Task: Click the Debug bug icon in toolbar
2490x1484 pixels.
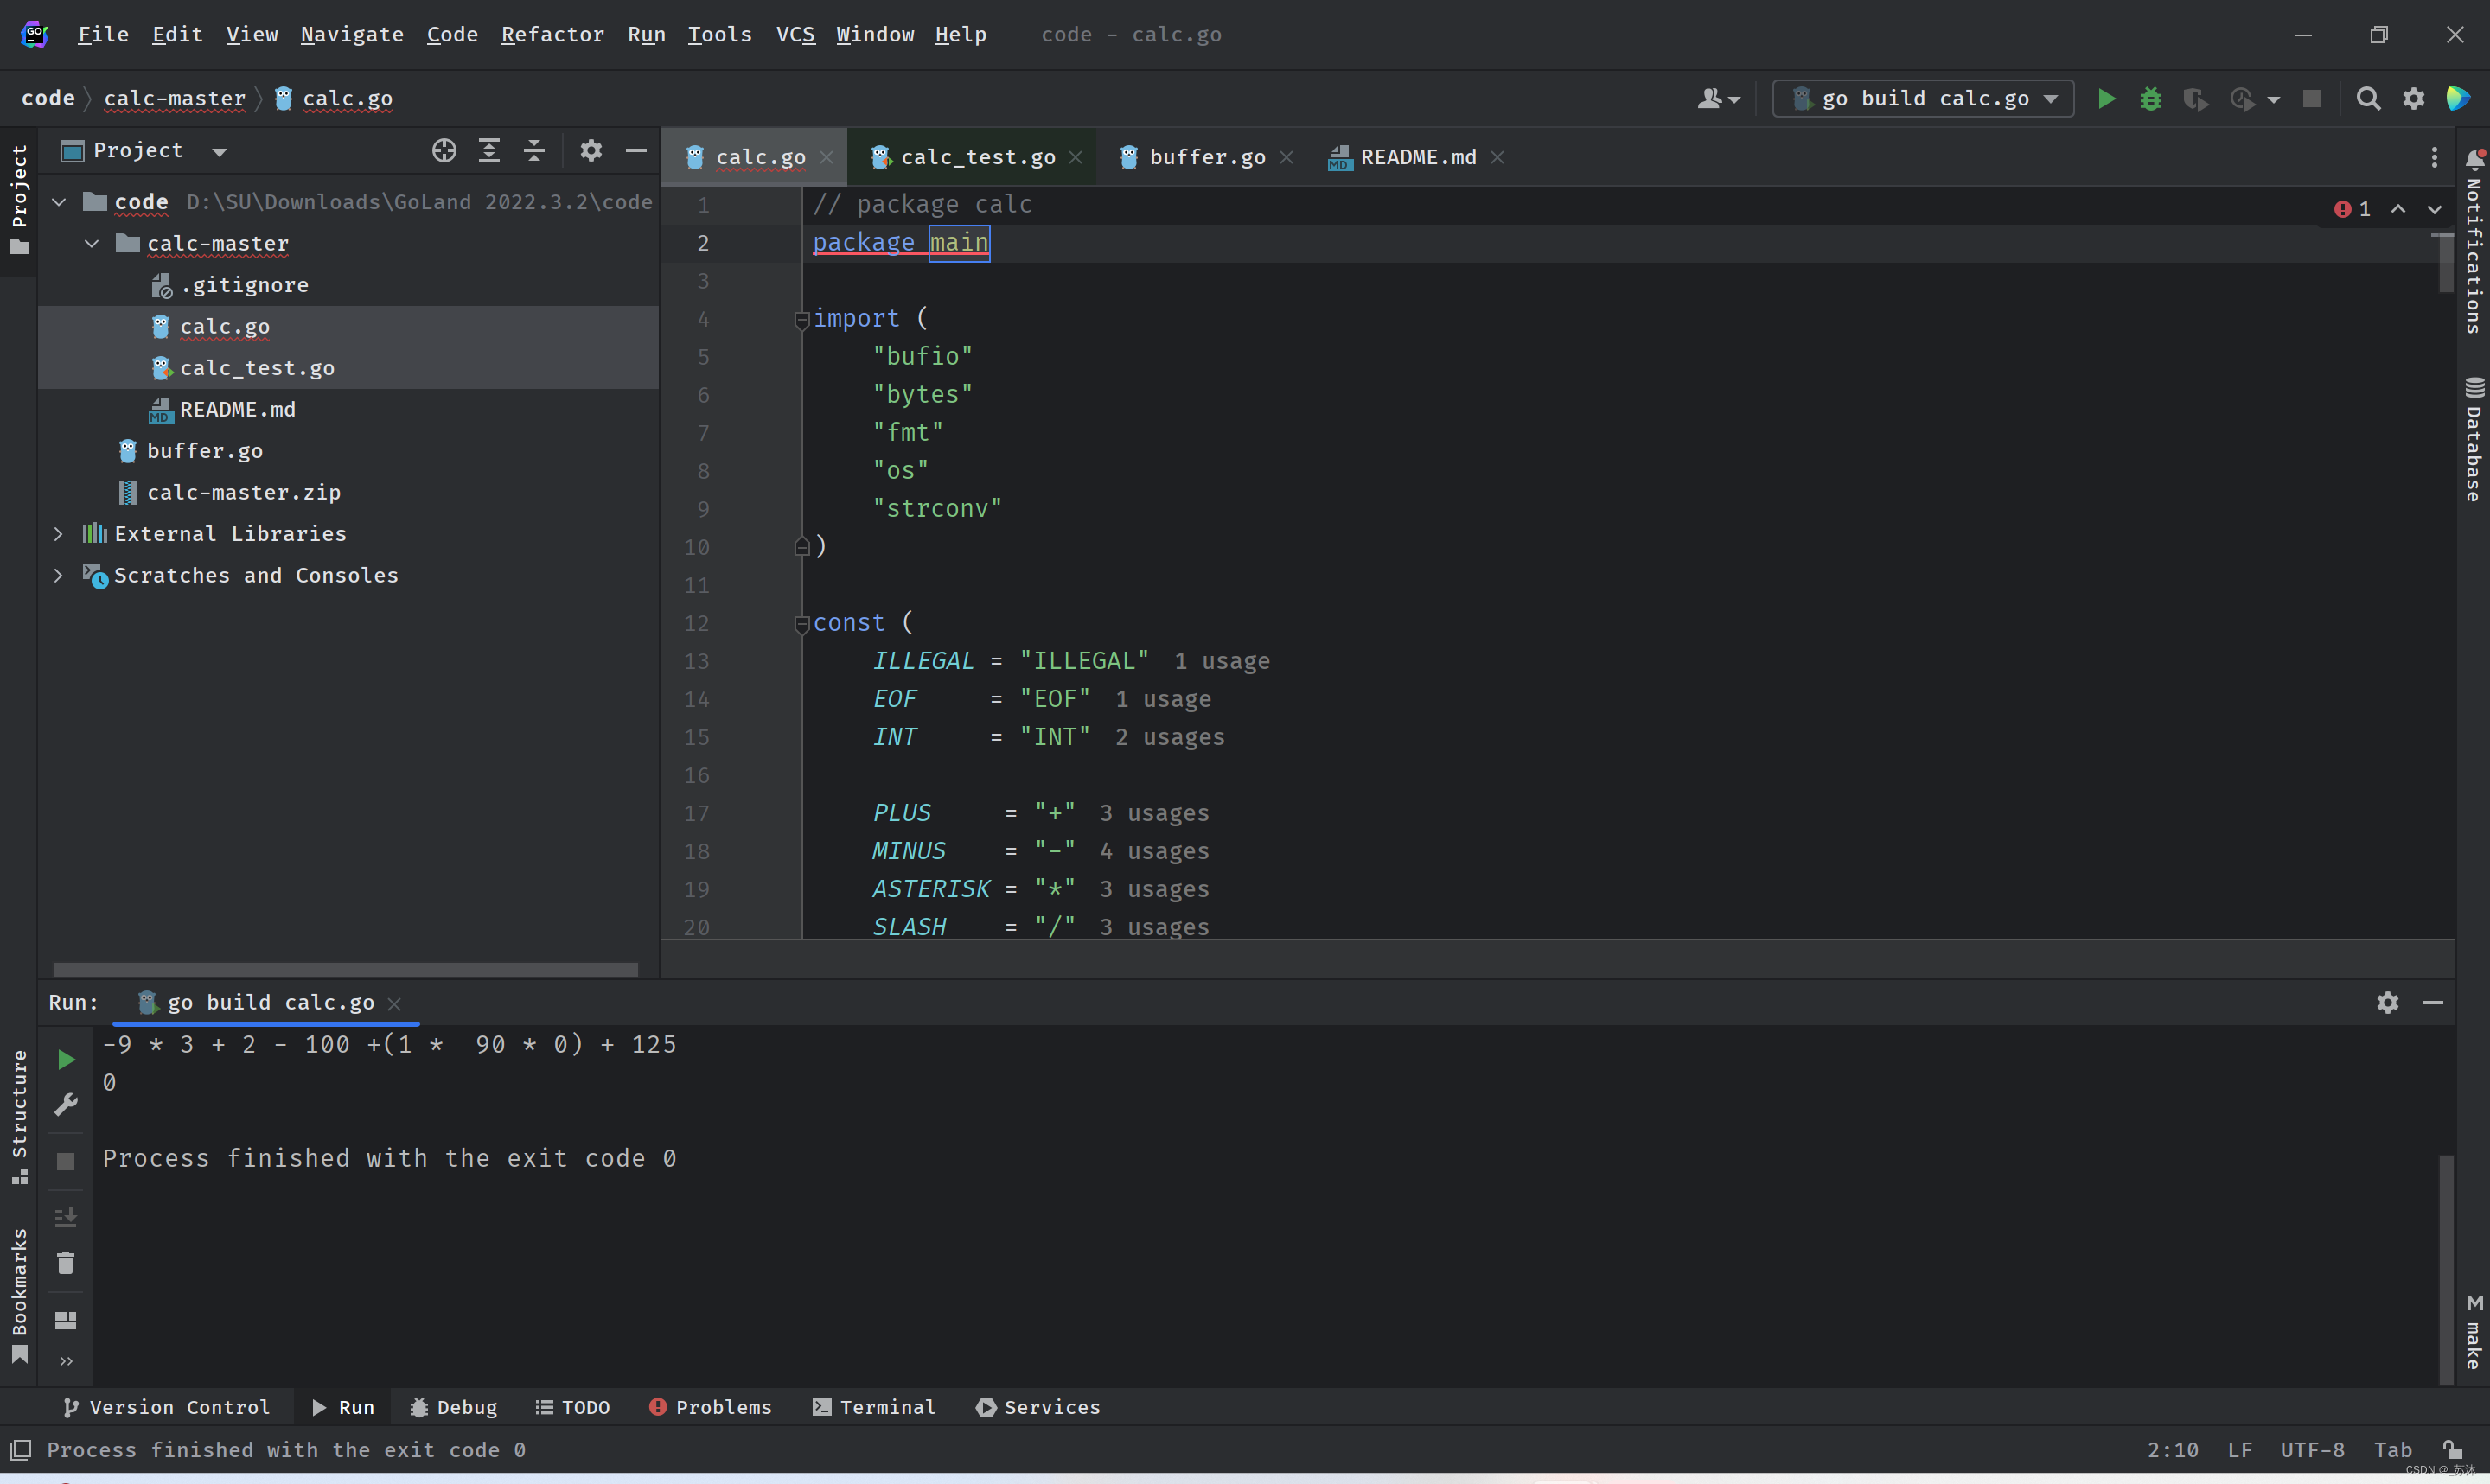Action: pyautogui.click(x=2150, y=98)
